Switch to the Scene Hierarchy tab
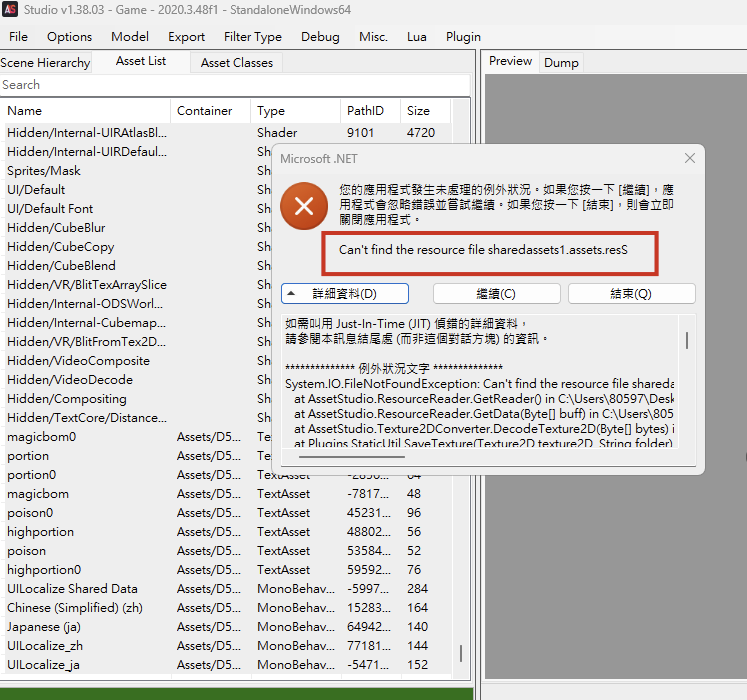This screenshot has width=747, height=700. point(45,63)
